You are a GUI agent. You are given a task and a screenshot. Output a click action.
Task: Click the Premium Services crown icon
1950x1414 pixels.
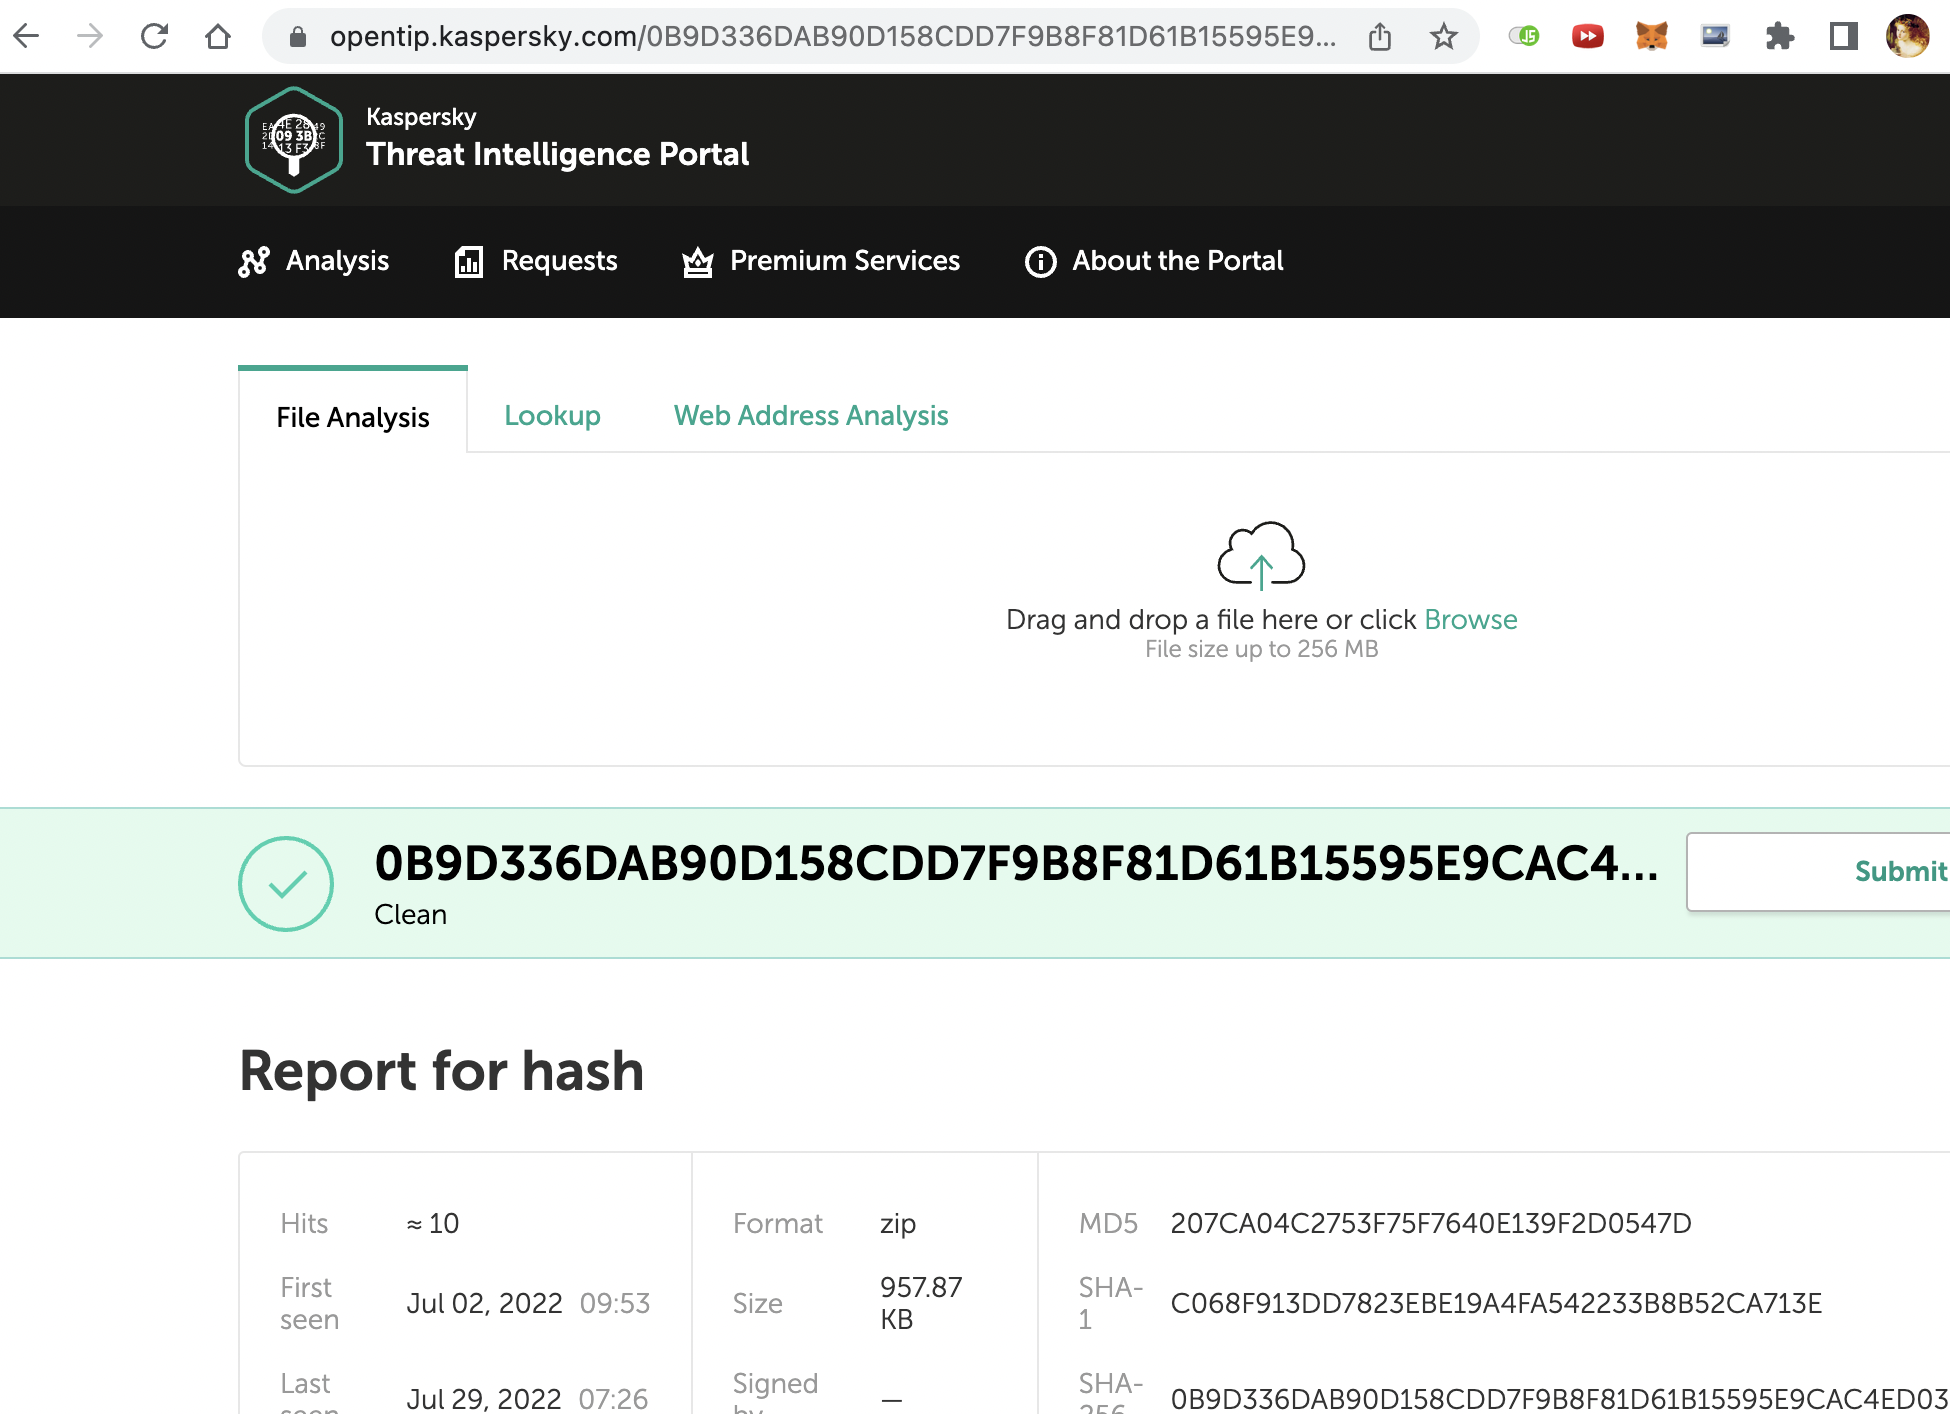(x=697, y=261)
